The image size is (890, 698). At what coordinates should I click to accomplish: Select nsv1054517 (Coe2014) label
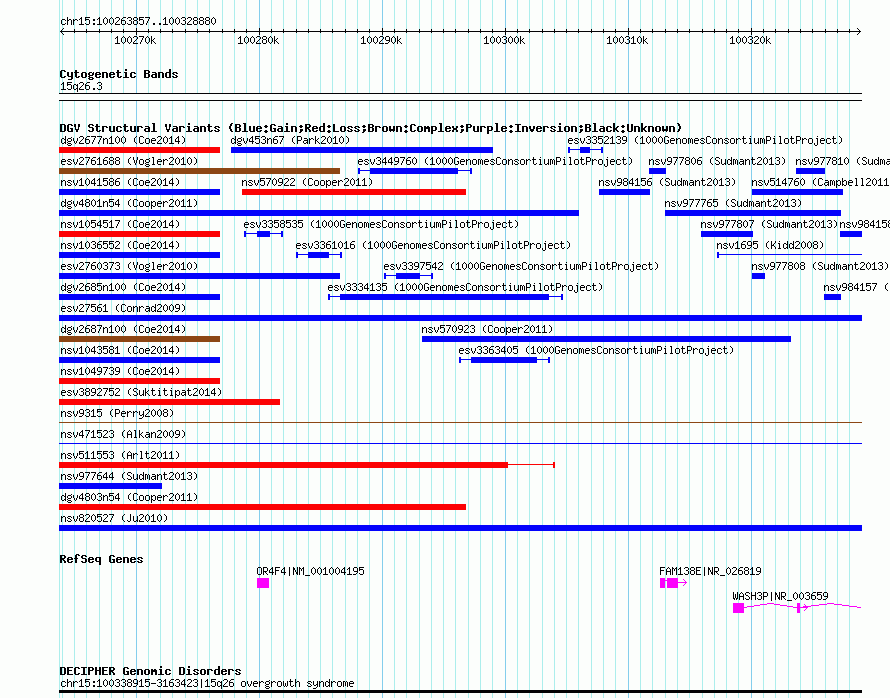(x=120, y=224)
